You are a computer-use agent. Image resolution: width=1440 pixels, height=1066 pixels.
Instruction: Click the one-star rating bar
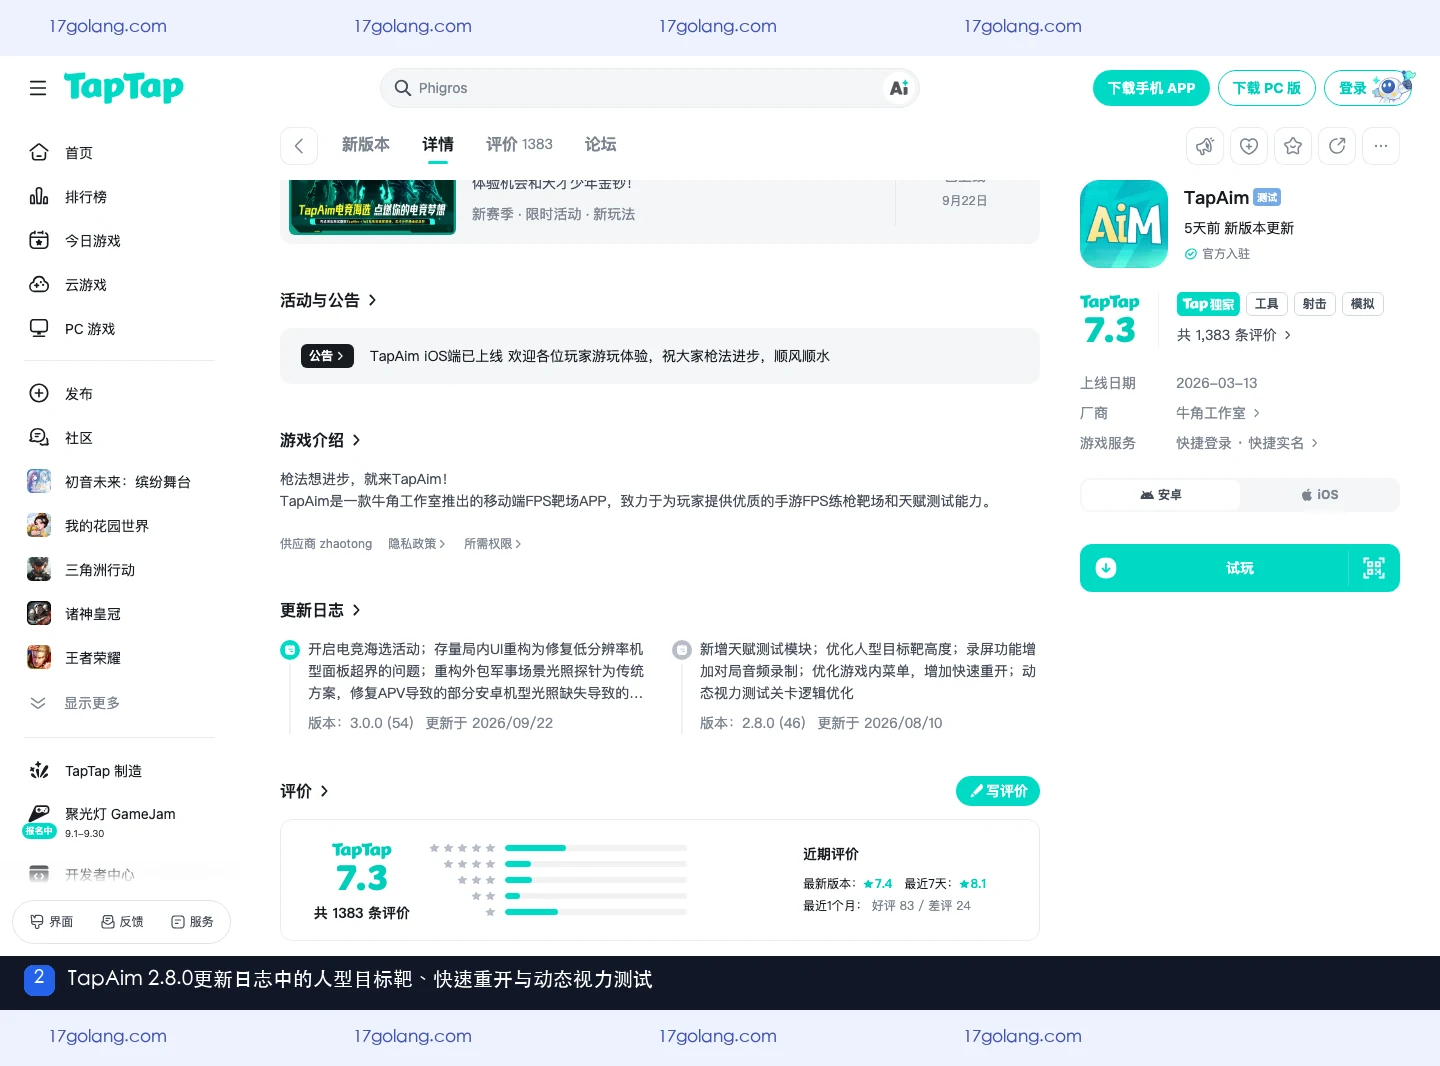[596, 912]
